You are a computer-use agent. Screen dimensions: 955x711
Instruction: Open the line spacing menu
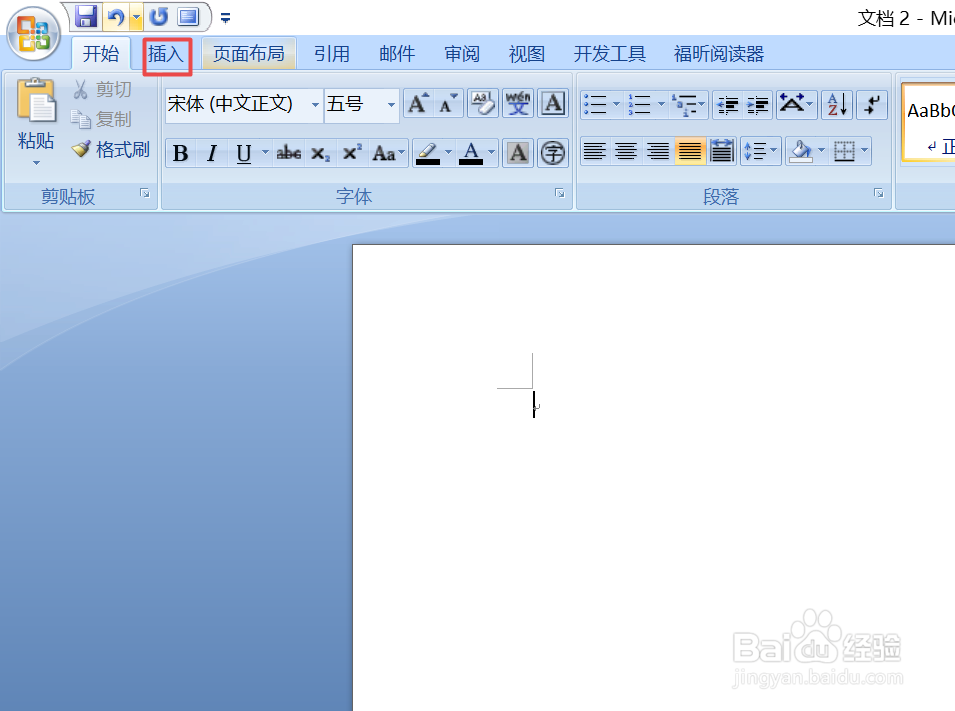tap(761, 151)
